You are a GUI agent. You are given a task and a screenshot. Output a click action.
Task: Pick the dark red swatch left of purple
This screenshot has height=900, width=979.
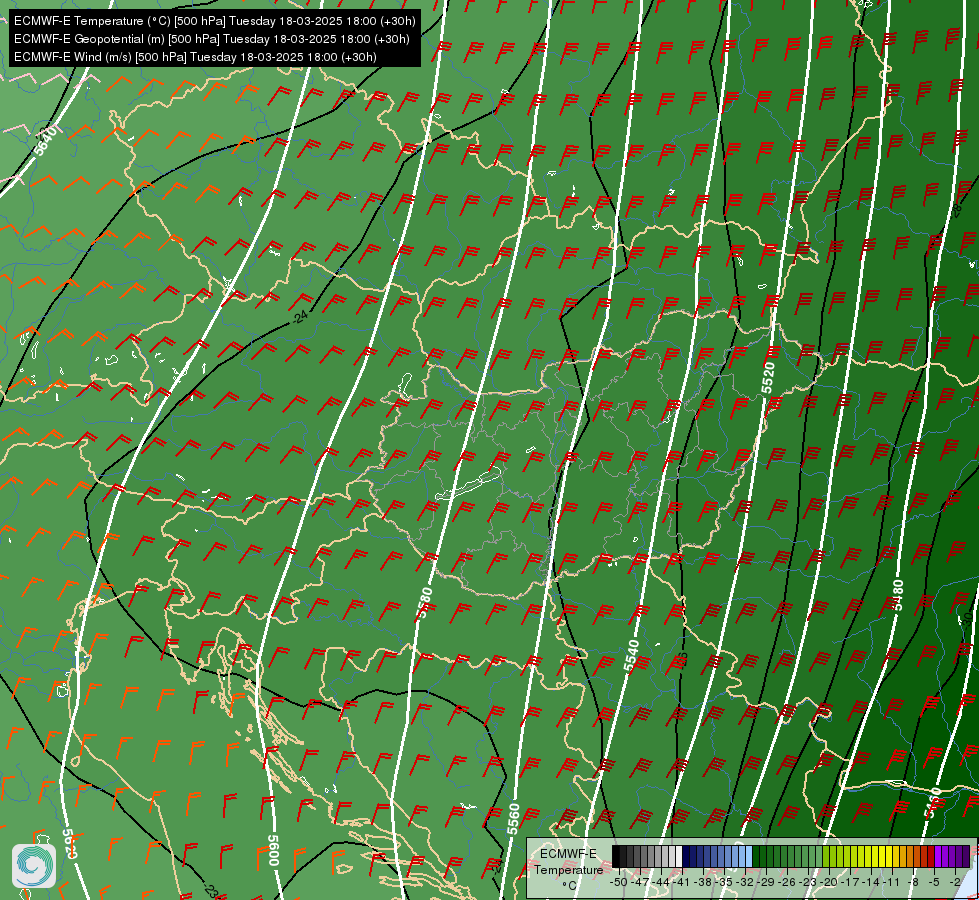931,856
